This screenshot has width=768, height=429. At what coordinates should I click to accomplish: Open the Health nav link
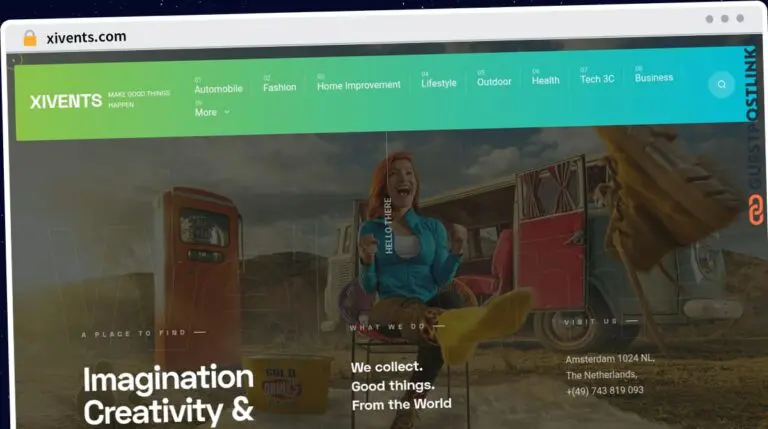tap(545, 80)
